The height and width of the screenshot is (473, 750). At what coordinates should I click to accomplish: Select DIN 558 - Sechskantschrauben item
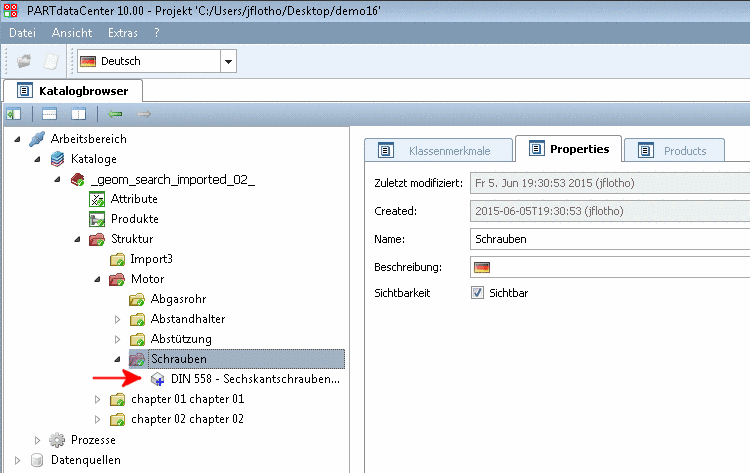[x=255, y=379]
